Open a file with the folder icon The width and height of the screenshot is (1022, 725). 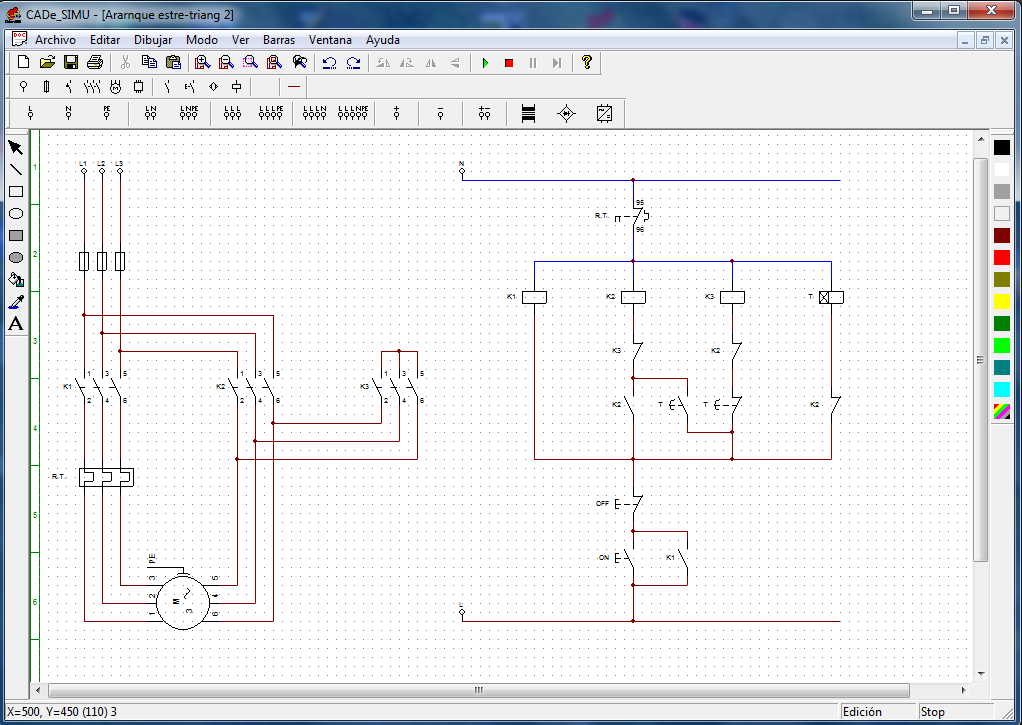click(47, 63)
